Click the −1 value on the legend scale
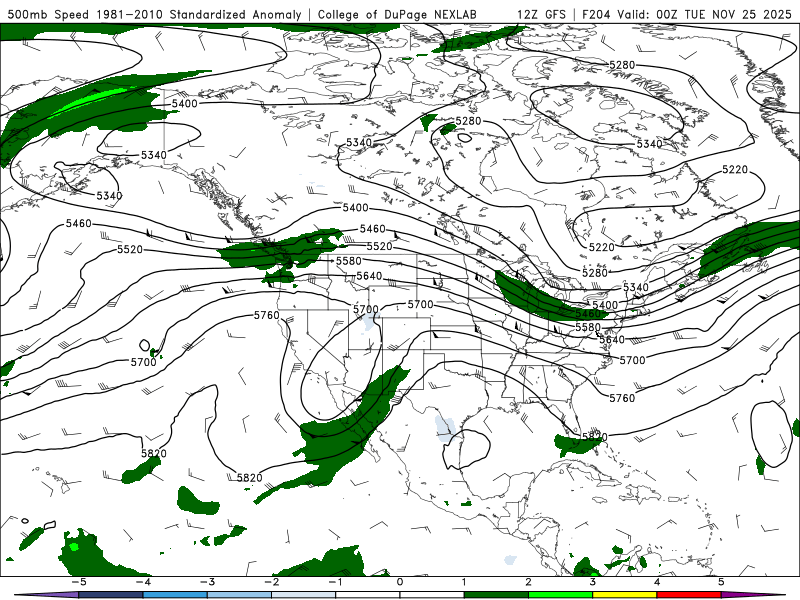 pos(335,582)
